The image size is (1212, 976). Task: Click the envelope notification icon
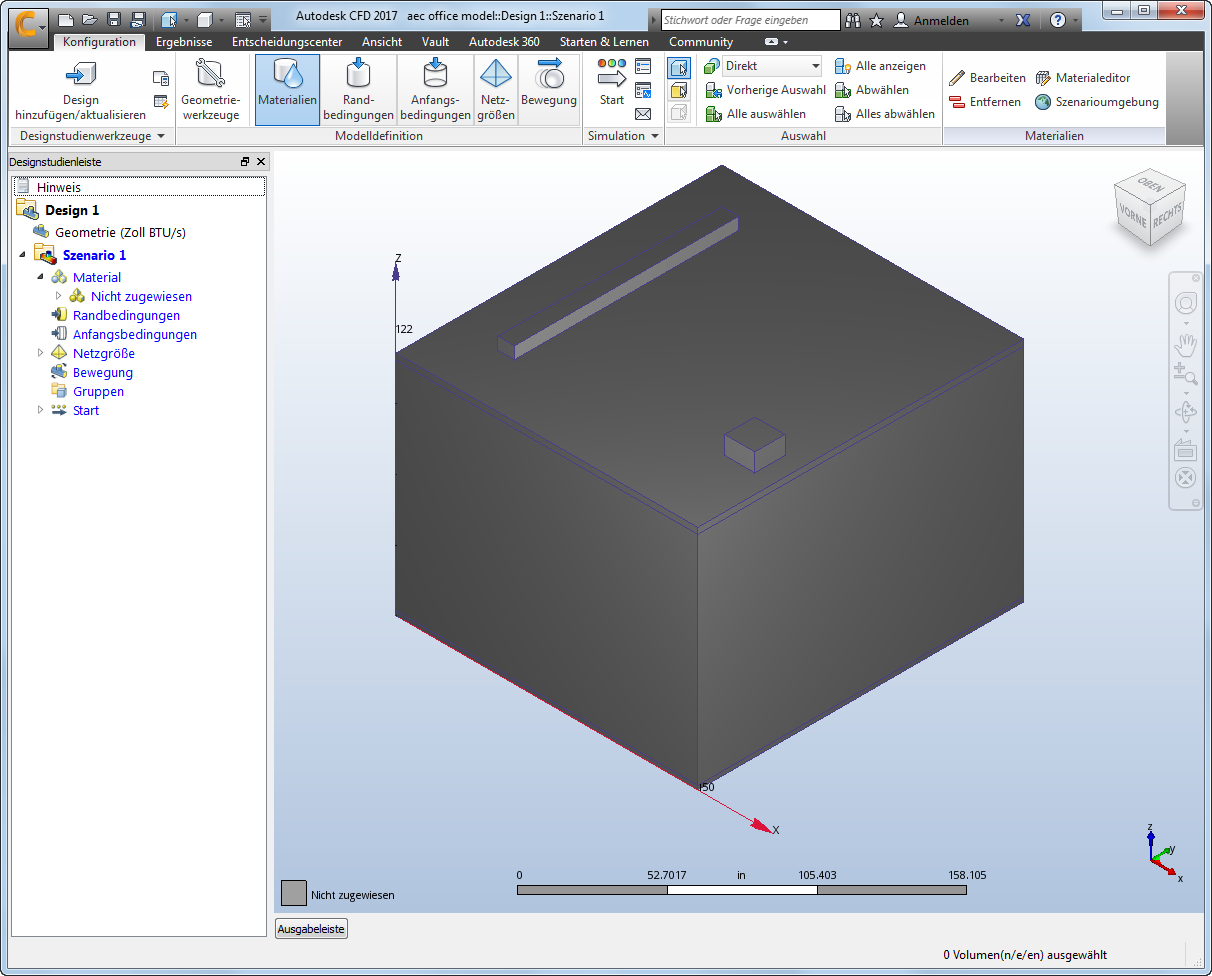[x=643, y=114]
